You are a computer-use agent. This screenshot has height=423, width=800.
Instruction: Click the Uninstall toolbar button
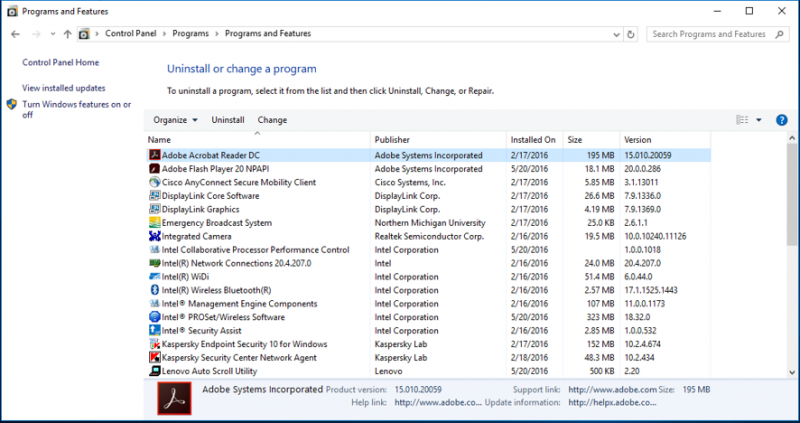pyautogui.click(x=228, y=120)
